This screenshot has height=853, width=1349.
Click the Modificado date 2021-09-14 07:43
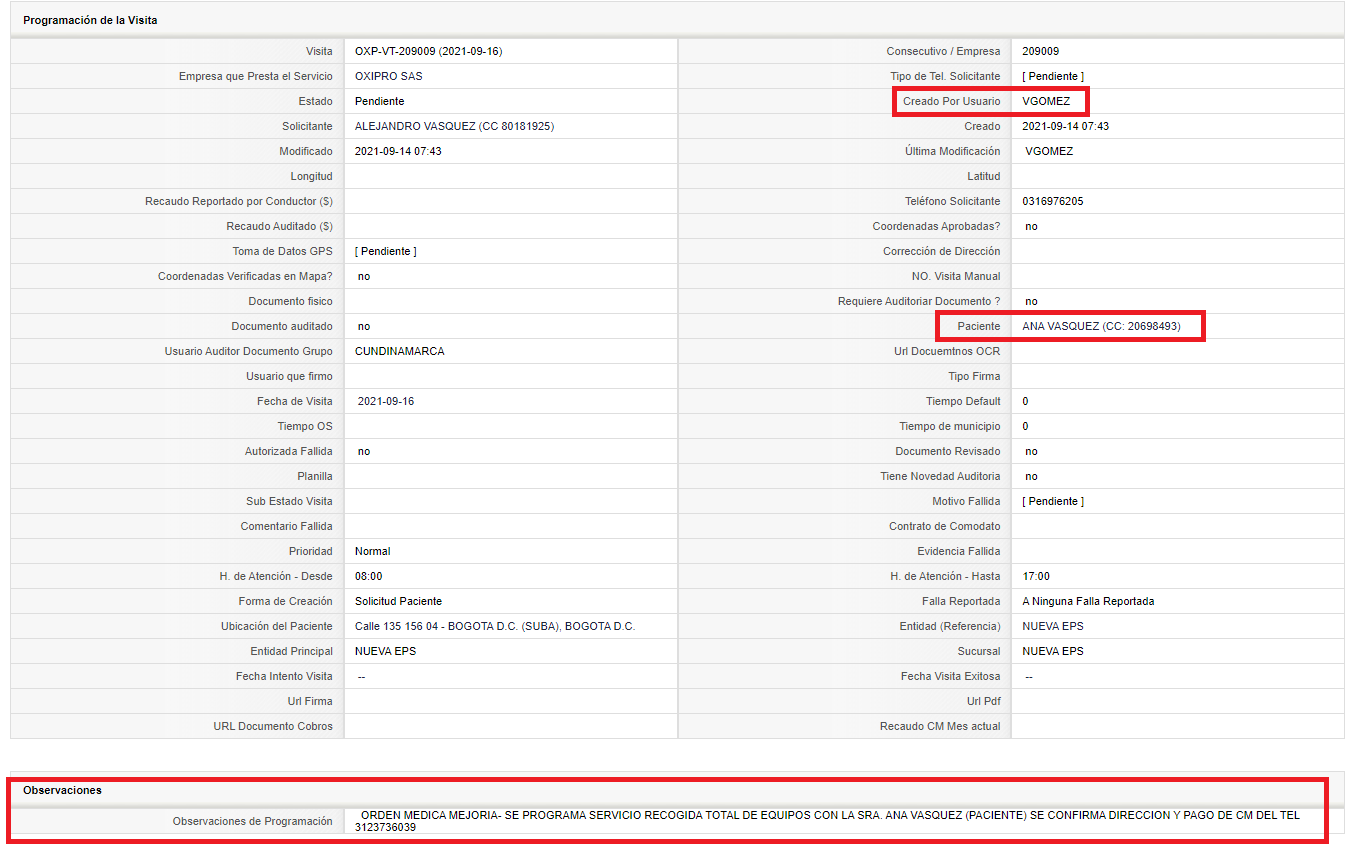tap(398, 151)
